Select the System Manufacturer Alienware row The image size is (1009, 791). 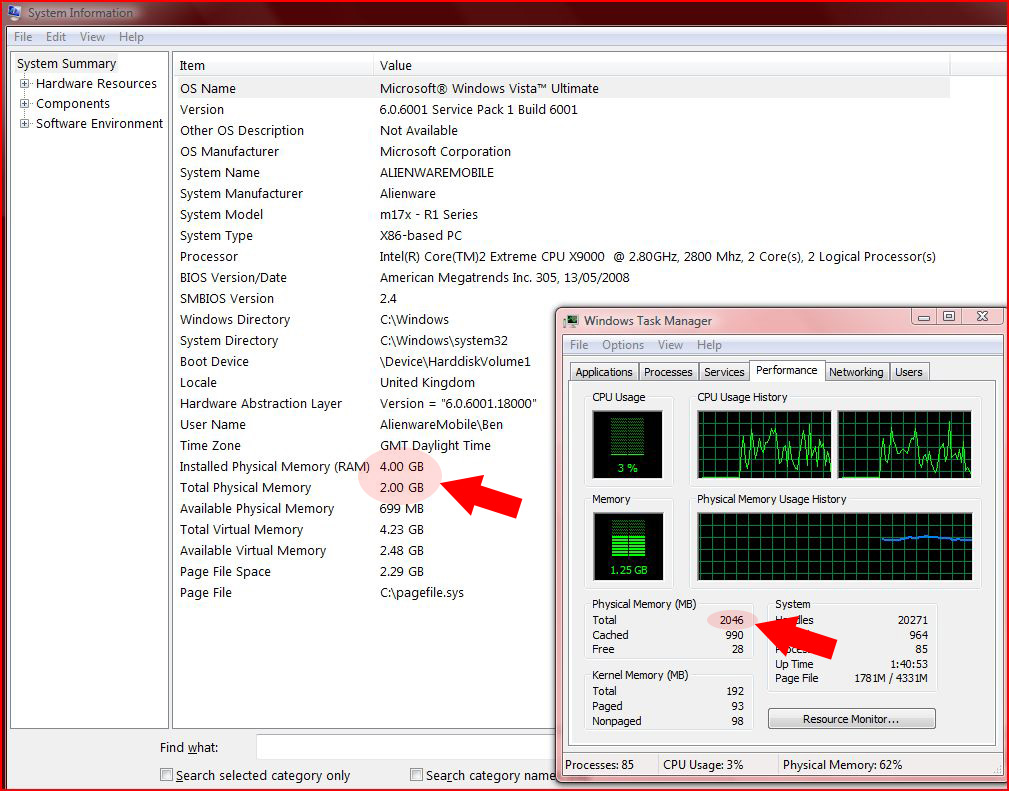pyautogui.click(x=562, y=194)
